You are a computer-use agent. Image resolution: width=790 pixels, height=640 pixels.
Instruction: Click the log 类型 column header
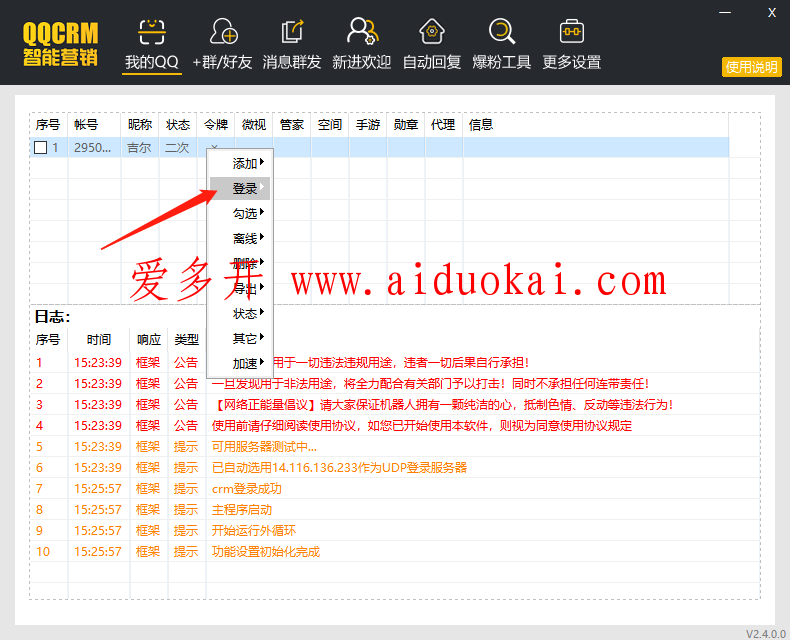pos(186,340)
